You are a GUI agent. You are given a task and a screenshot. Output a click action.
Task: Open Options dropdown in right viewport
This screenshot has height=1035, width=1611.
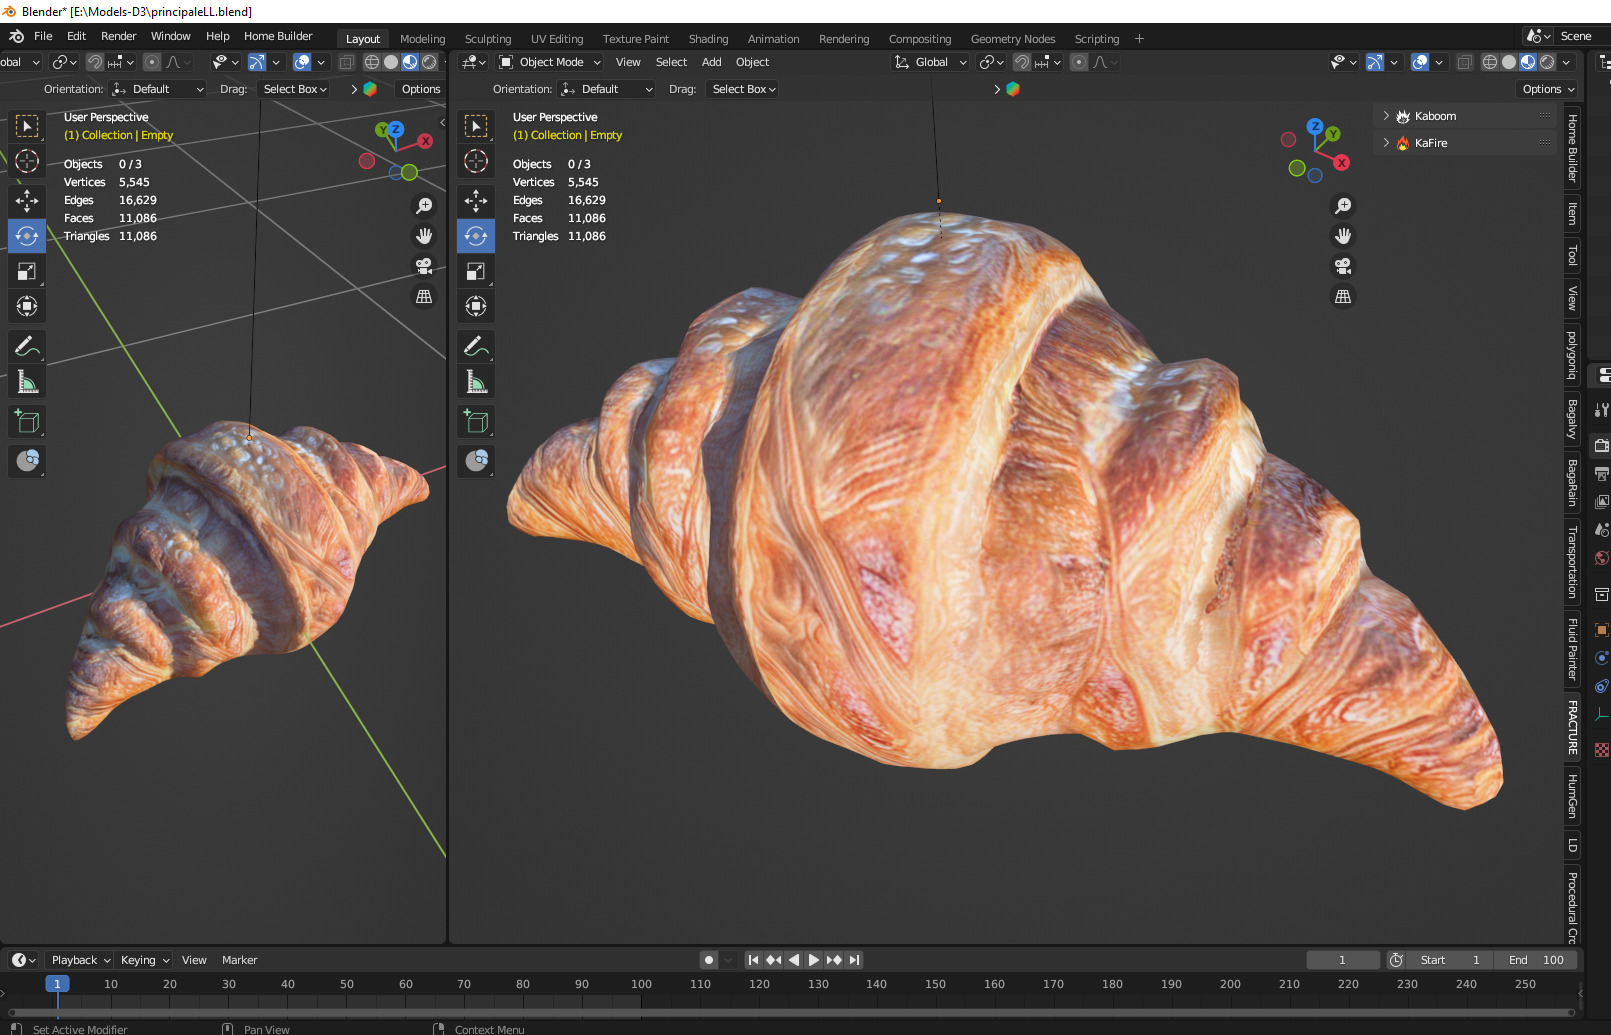[1547, 89]
